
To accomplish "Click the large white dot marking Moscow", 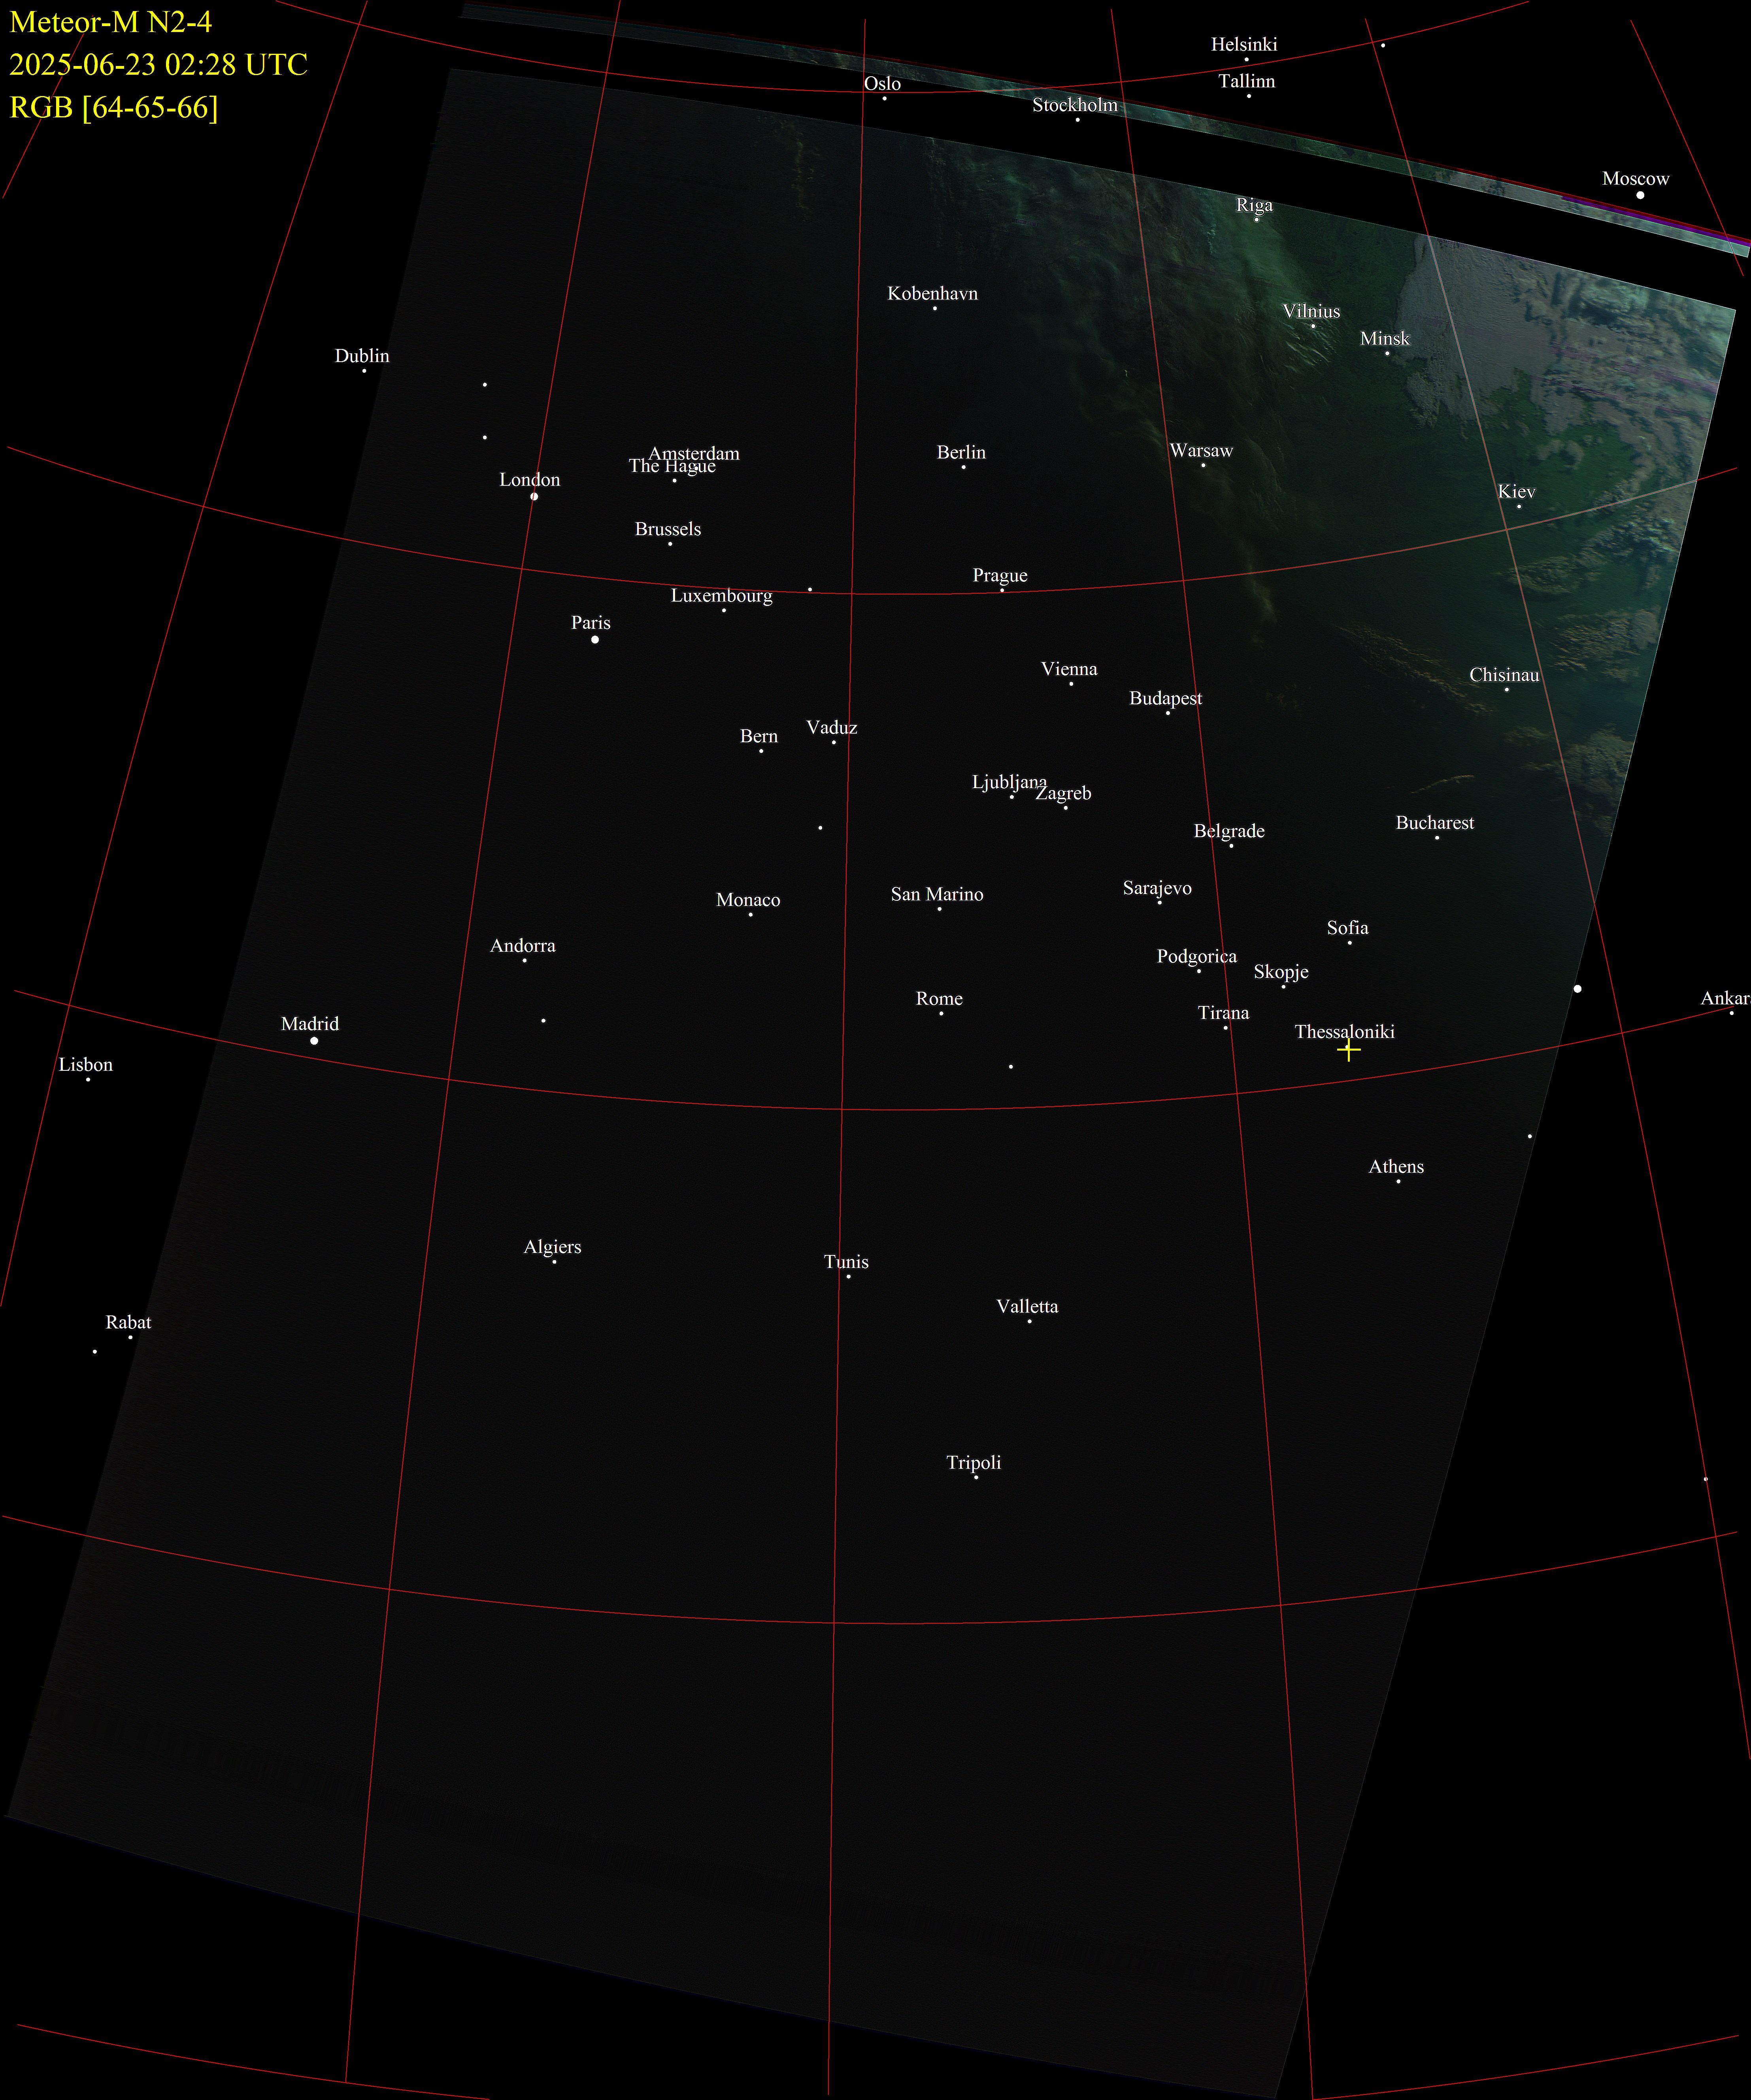I will pyautogui.click(x=1640, y=195).
